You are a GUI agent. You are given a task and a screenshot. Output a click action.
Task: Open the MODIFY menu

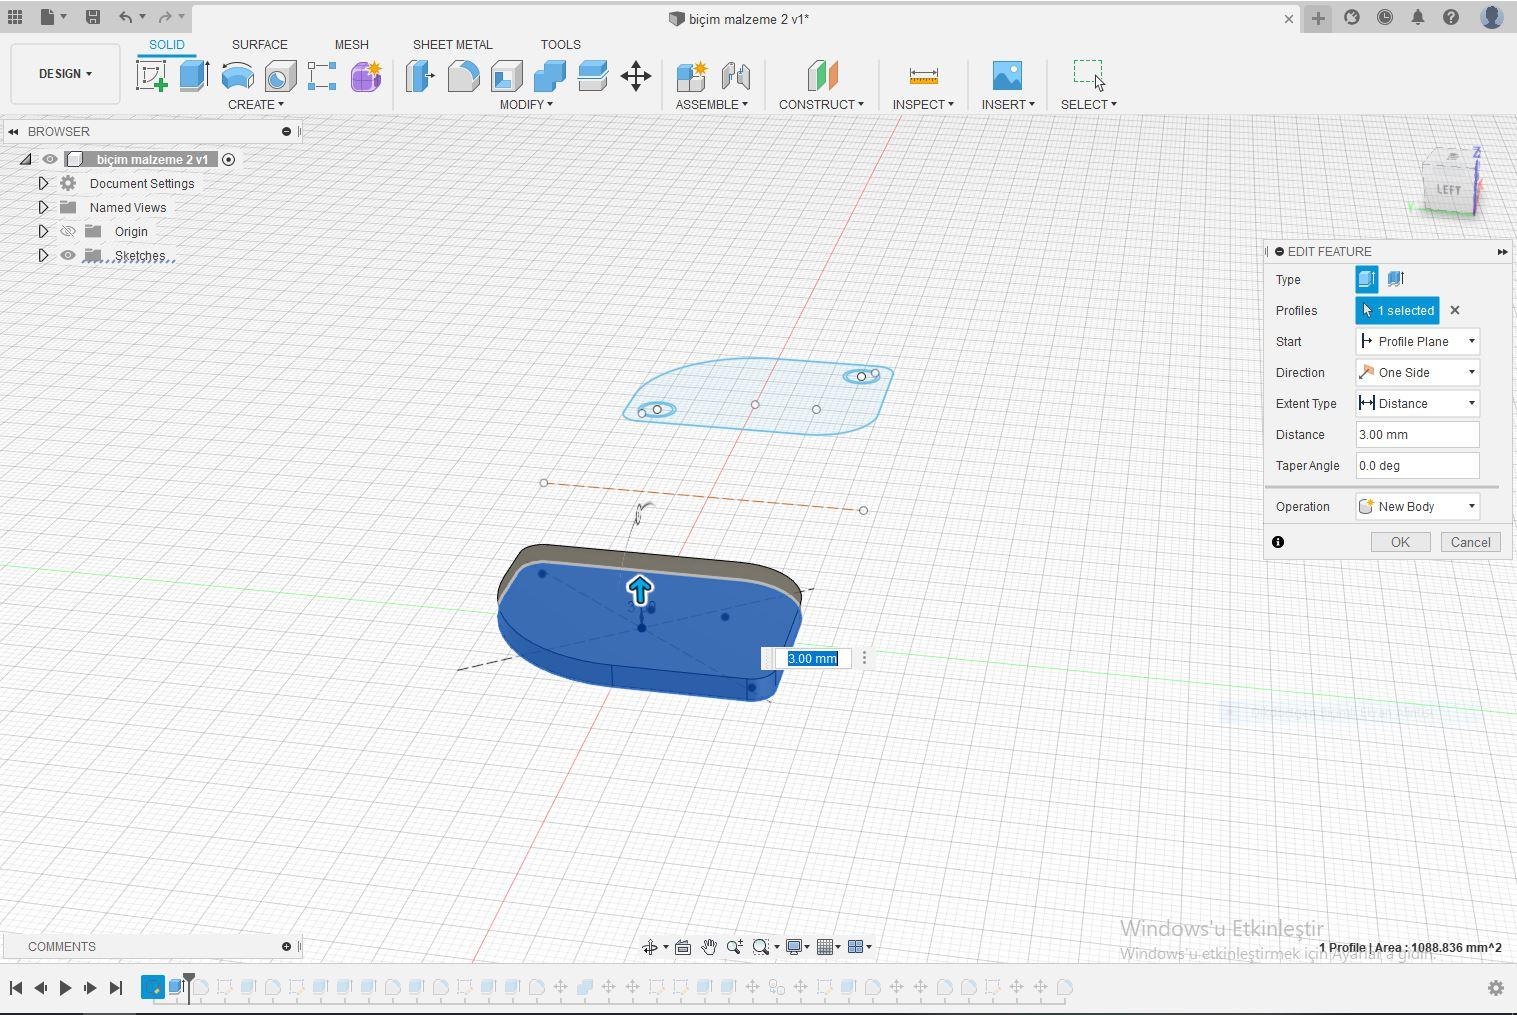(526, 104)
